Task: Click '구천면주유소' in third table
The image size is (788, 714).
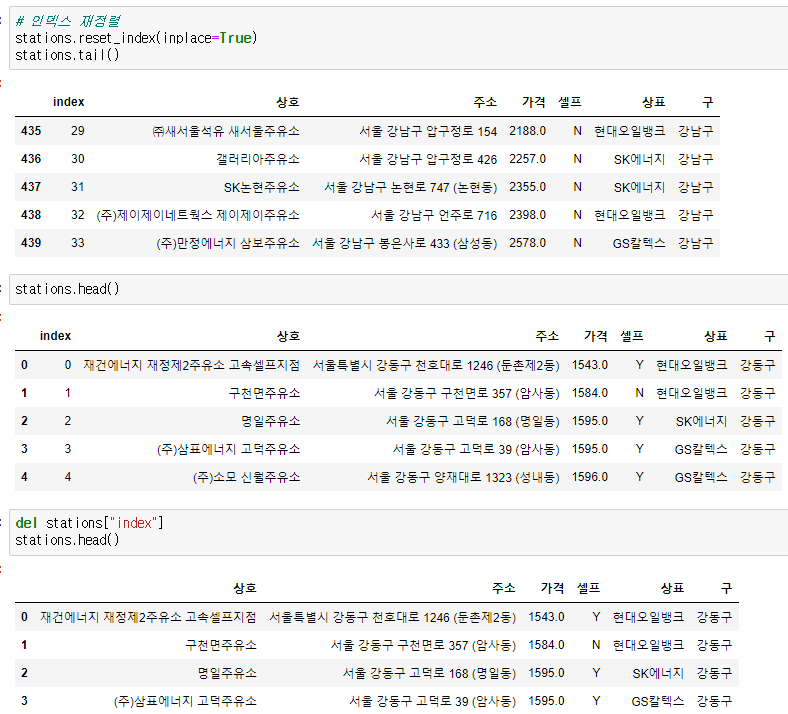Action: click(x=221, y=645)
